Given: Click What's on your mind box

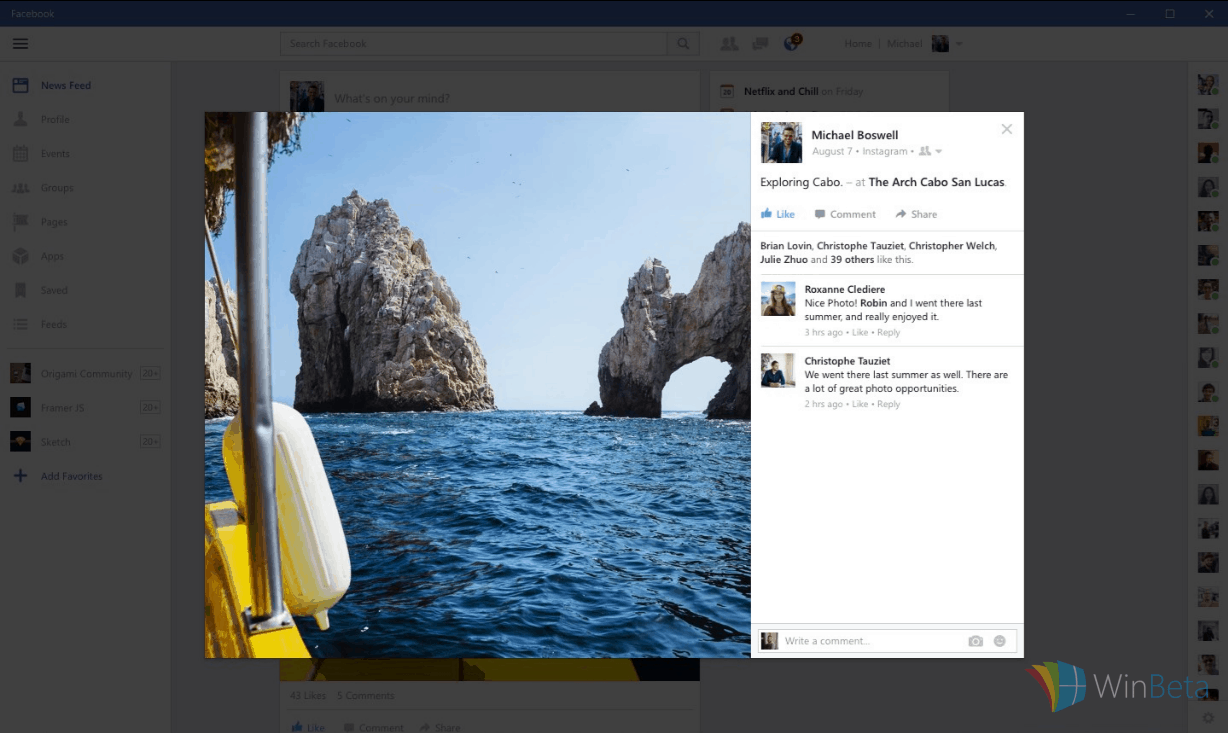Looking at the screenshot, I should [392, 99].
